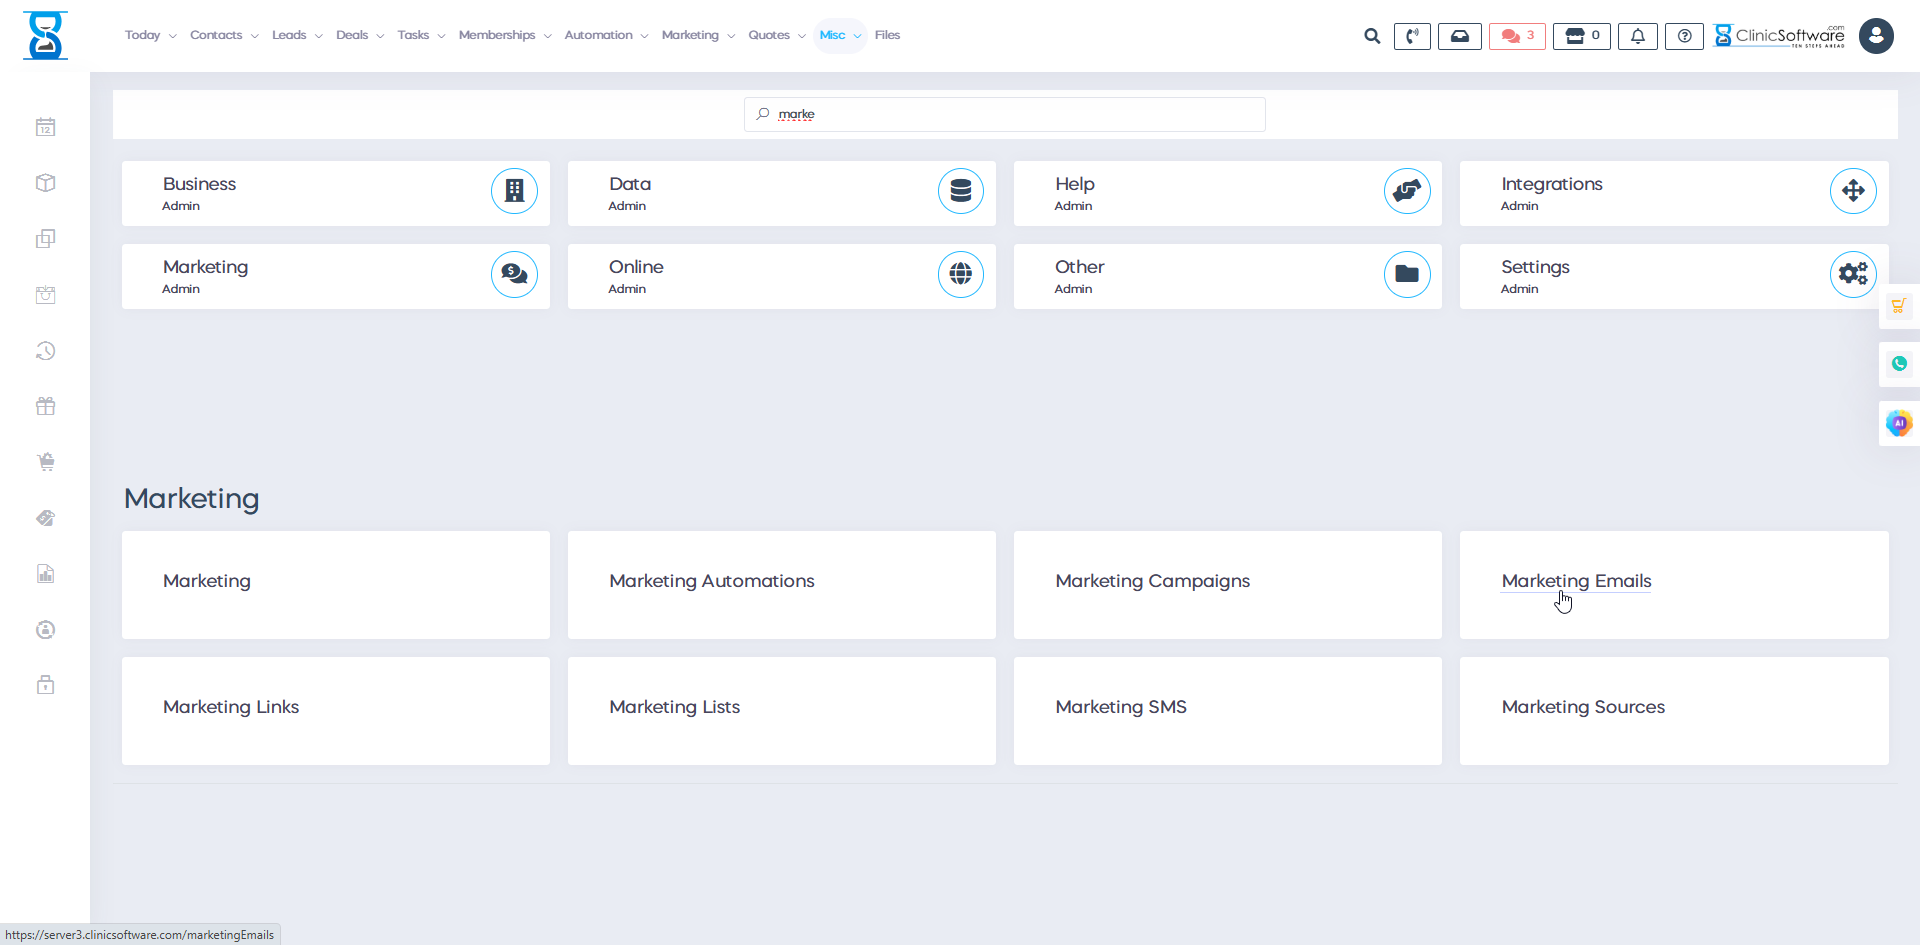Click the history clock icon in sidebar
The height and width of the screenshot is (945, 1920).
pos(46,351)
